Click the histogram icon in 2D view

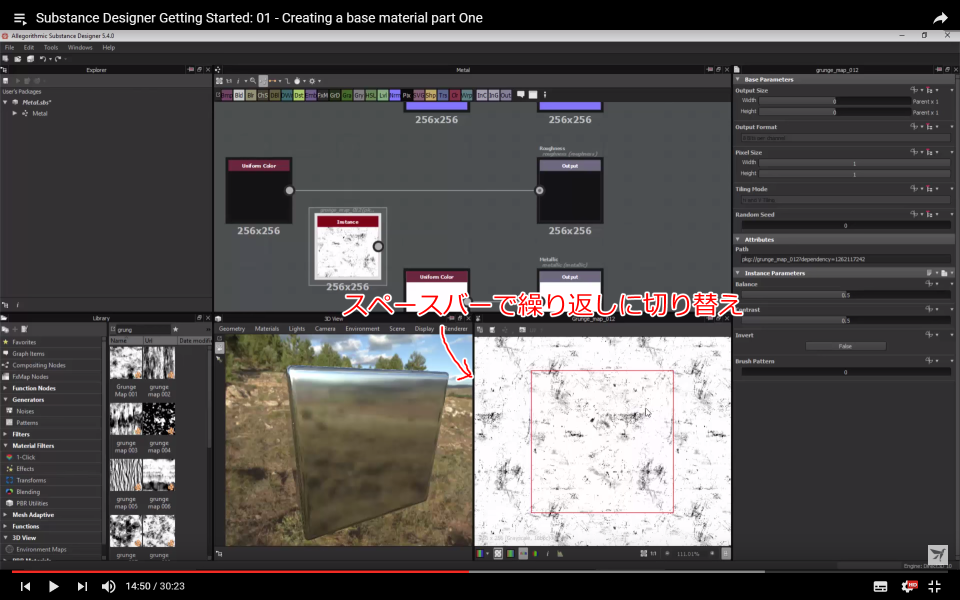pyautogui.click(x=560, y=553)
